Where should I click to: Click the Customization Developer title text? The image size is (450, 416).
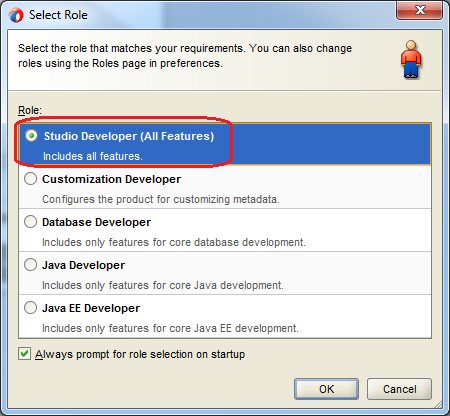click(x=111, y=179)
